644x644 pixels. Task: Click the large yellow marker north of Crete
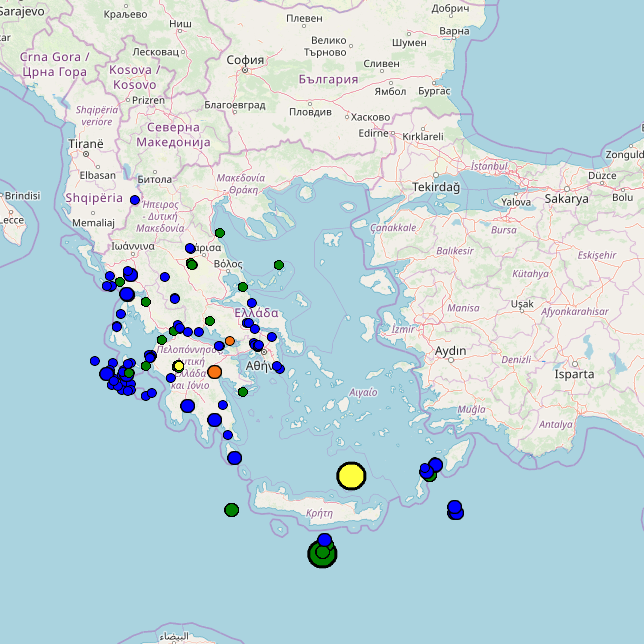[x=351, y=476]
